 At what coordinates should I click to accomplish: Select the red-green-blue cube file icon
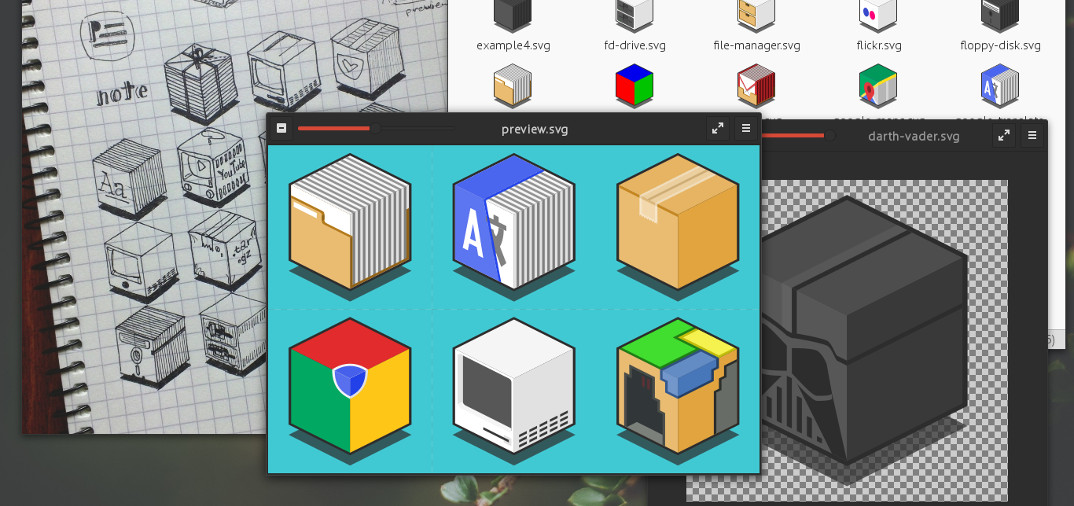point(634,86)
